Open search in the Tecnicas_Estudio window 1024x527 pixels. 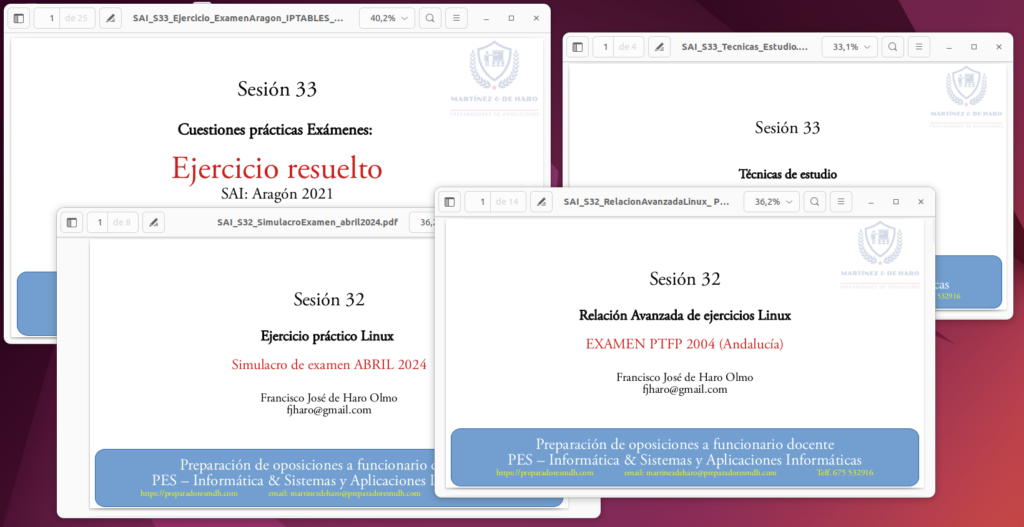coord(892,47)
